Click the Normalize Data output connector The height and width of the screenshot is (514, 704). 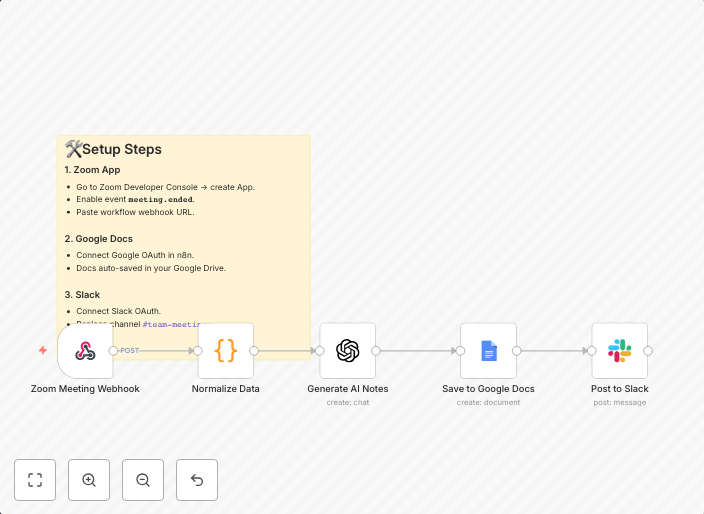[x=254, y=351]
